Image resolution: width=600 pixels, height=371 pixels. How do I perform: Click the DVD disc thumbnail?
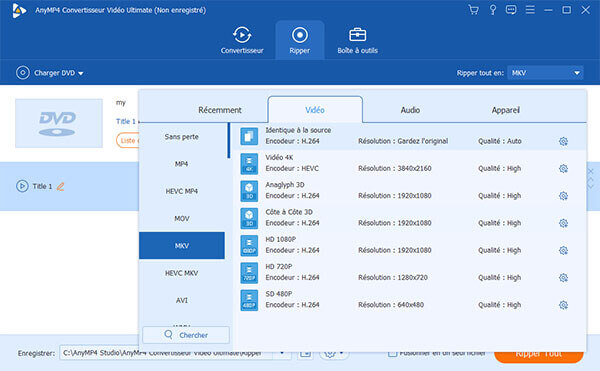[59, 123]
